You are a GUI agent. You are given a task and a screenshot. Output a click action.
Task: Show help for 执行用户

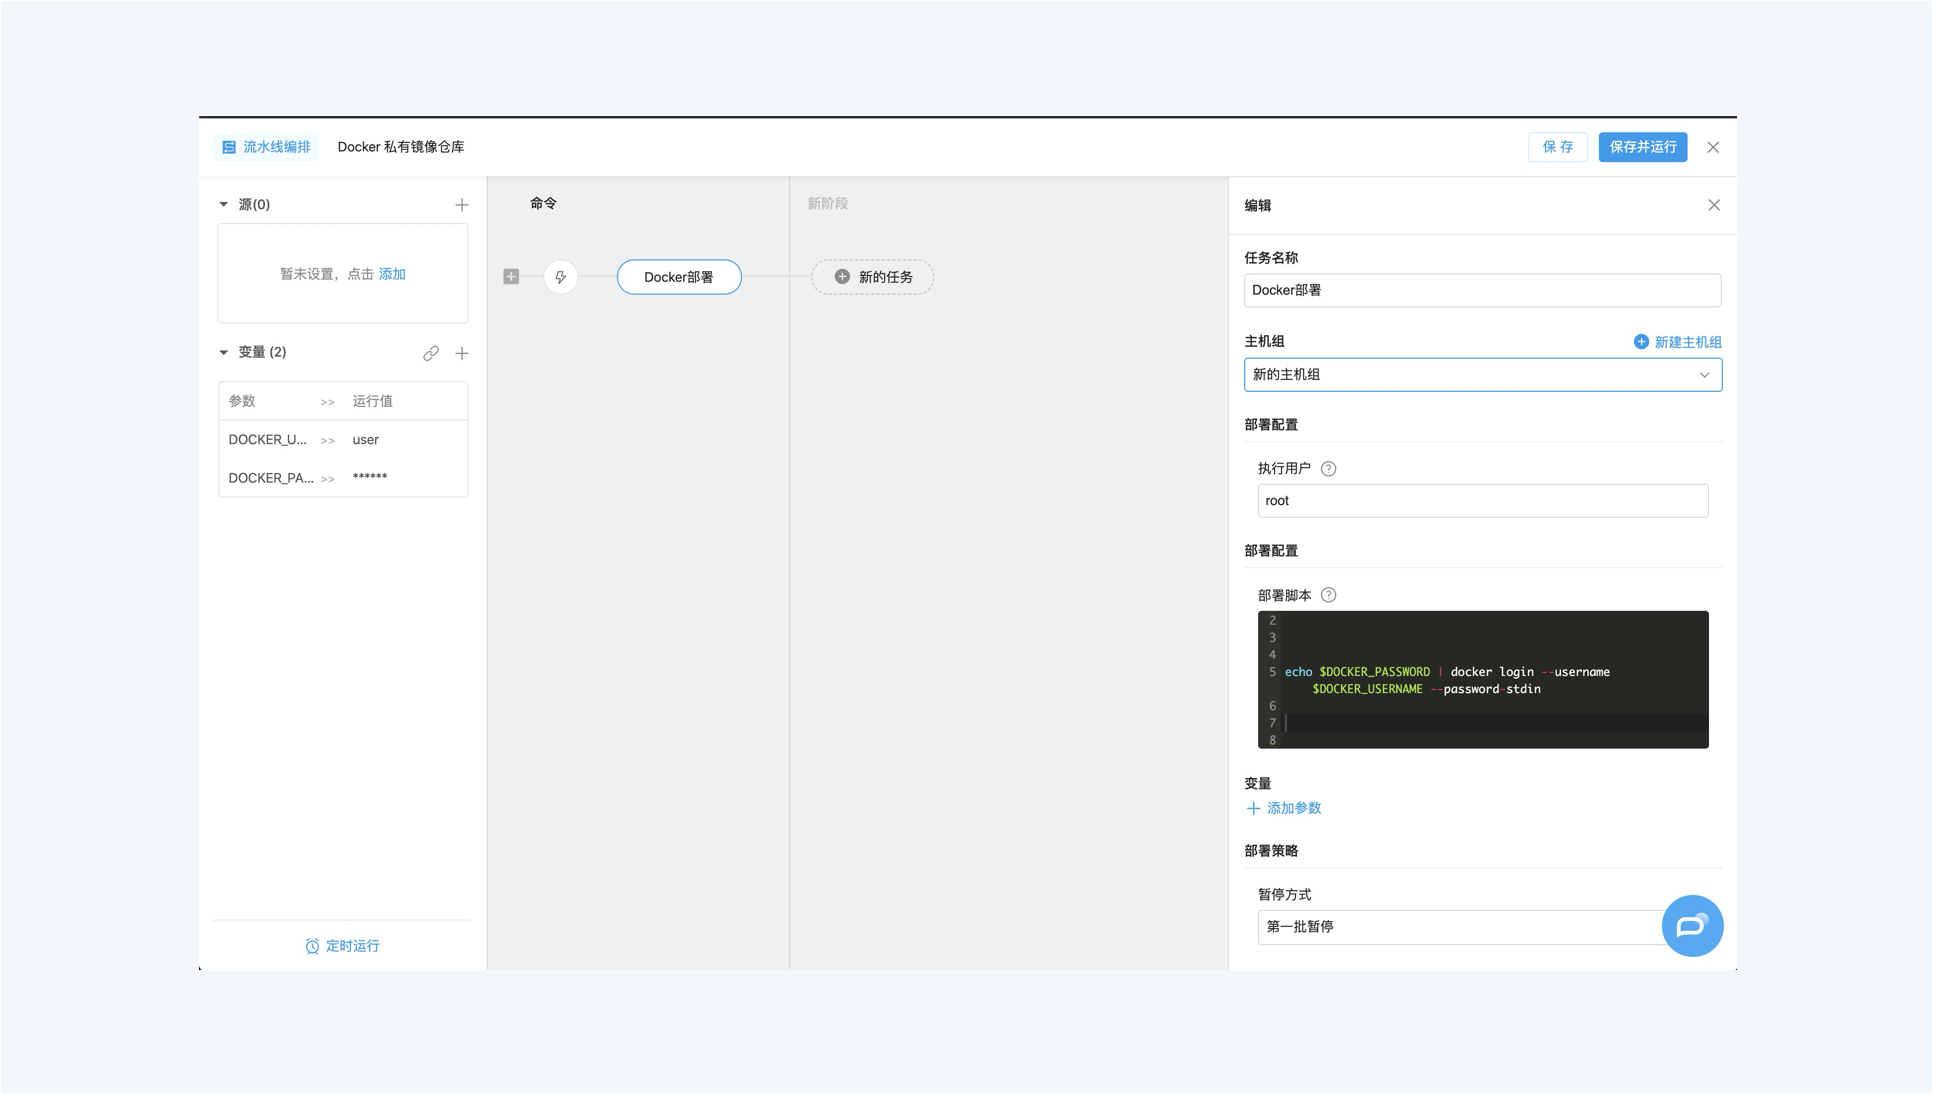[x=1328, y=469]
